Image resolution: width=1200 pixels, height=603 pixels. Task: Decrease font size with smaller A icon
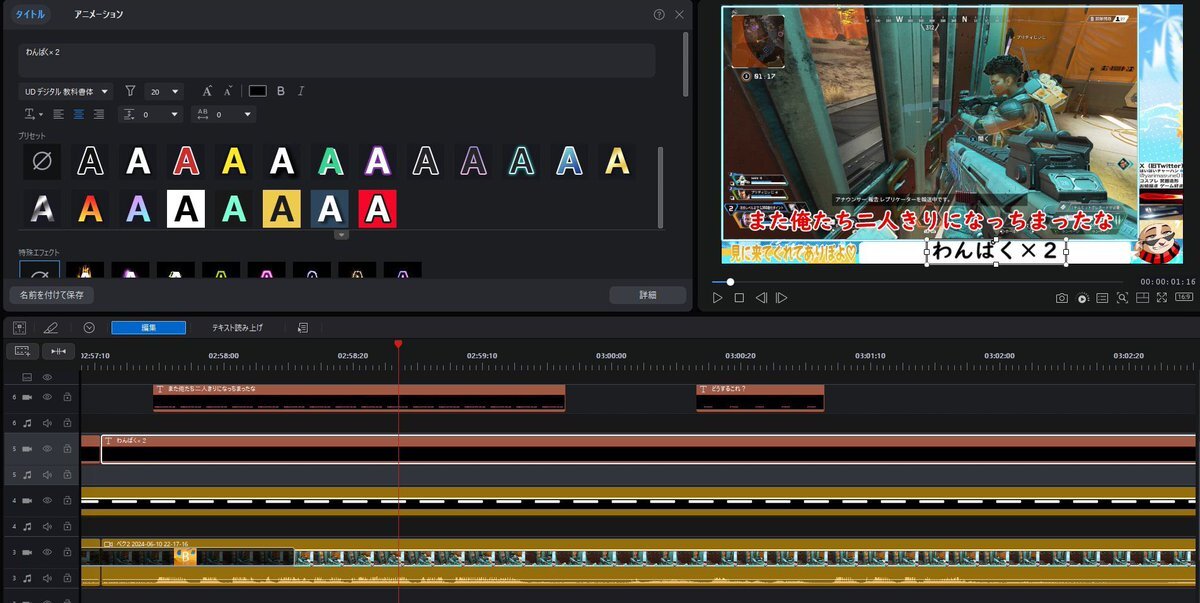(x=228, y=91)
